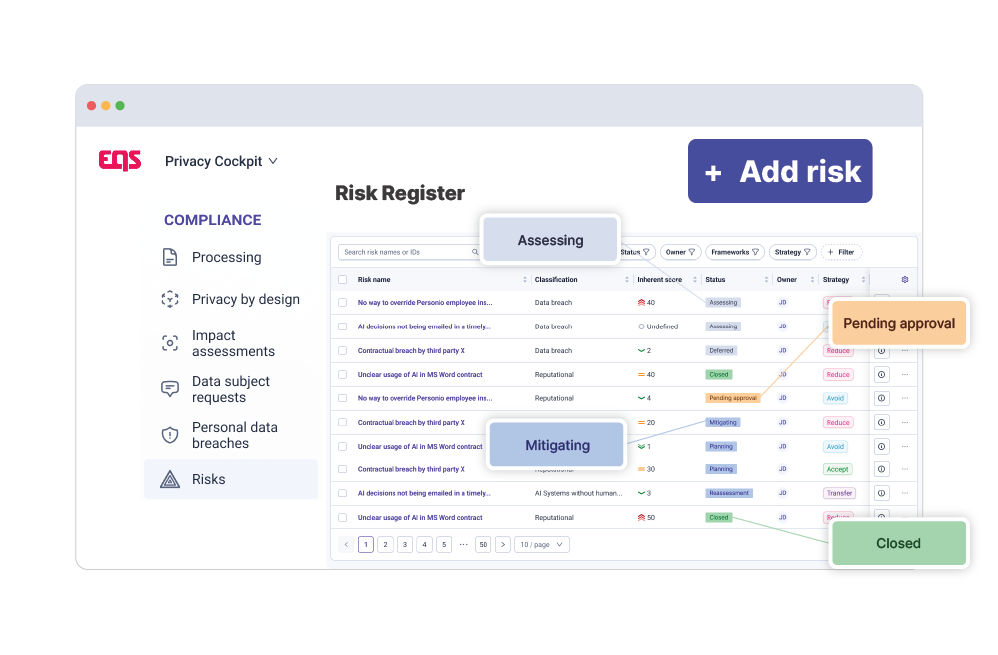Go to page 3 in pagination

405,545
